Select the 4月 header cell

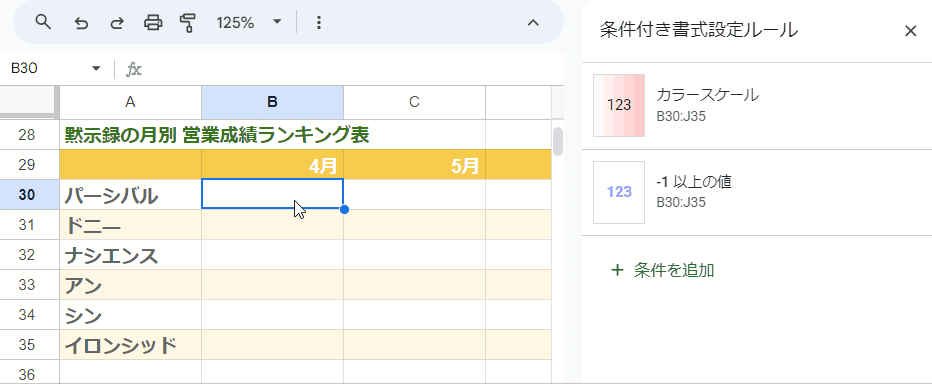click(x=272, y=165)
